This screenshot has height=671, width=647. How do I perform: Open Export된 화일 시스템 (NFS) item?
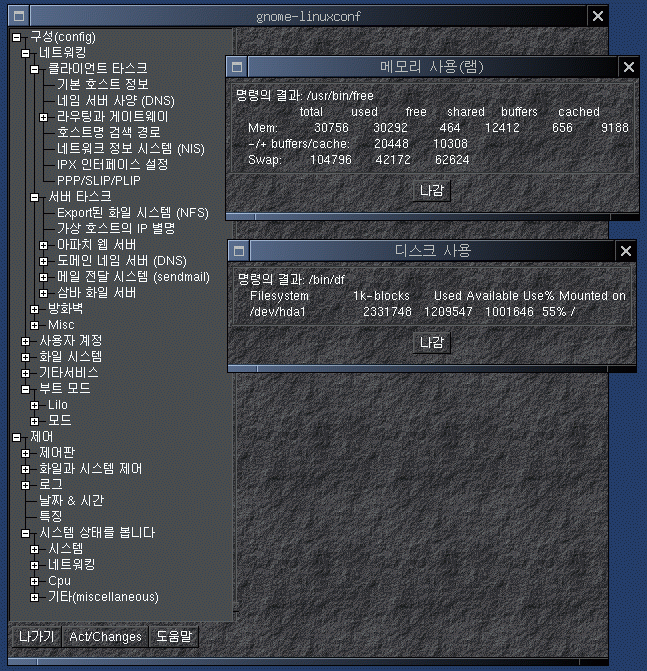tap(133, 213)
